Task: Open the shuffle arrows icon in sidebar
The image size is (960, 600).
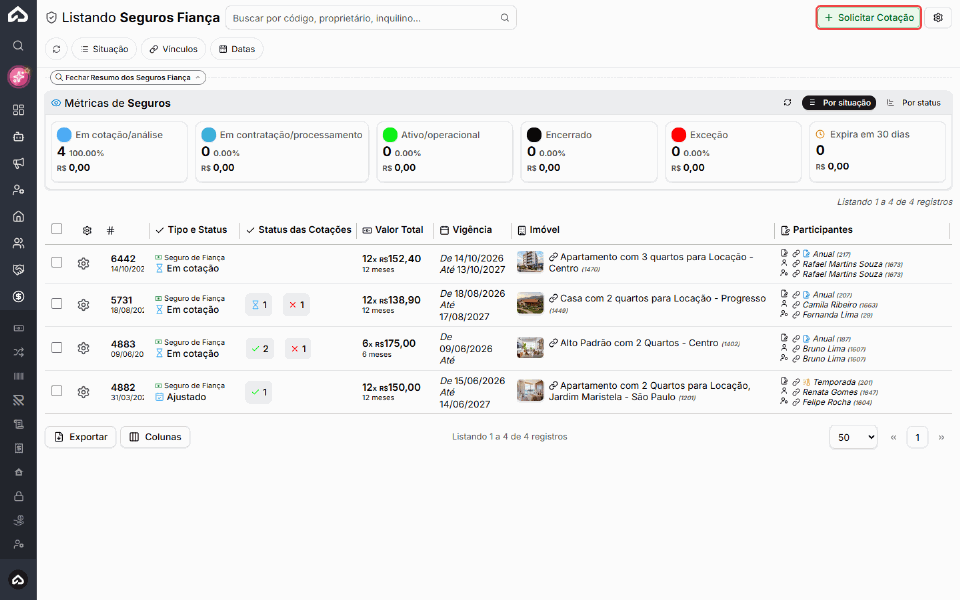Action: [18, 352]
